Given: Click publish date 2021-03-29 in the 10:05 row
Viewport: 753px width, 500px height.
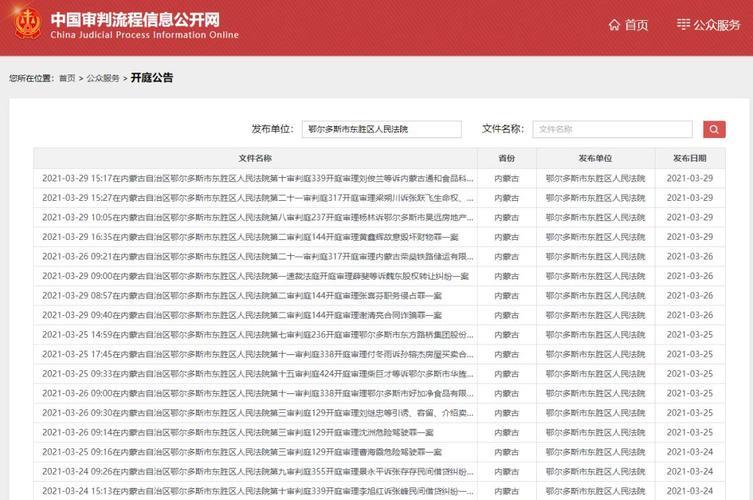Looking at the screenshot, I should coord(690,218).
